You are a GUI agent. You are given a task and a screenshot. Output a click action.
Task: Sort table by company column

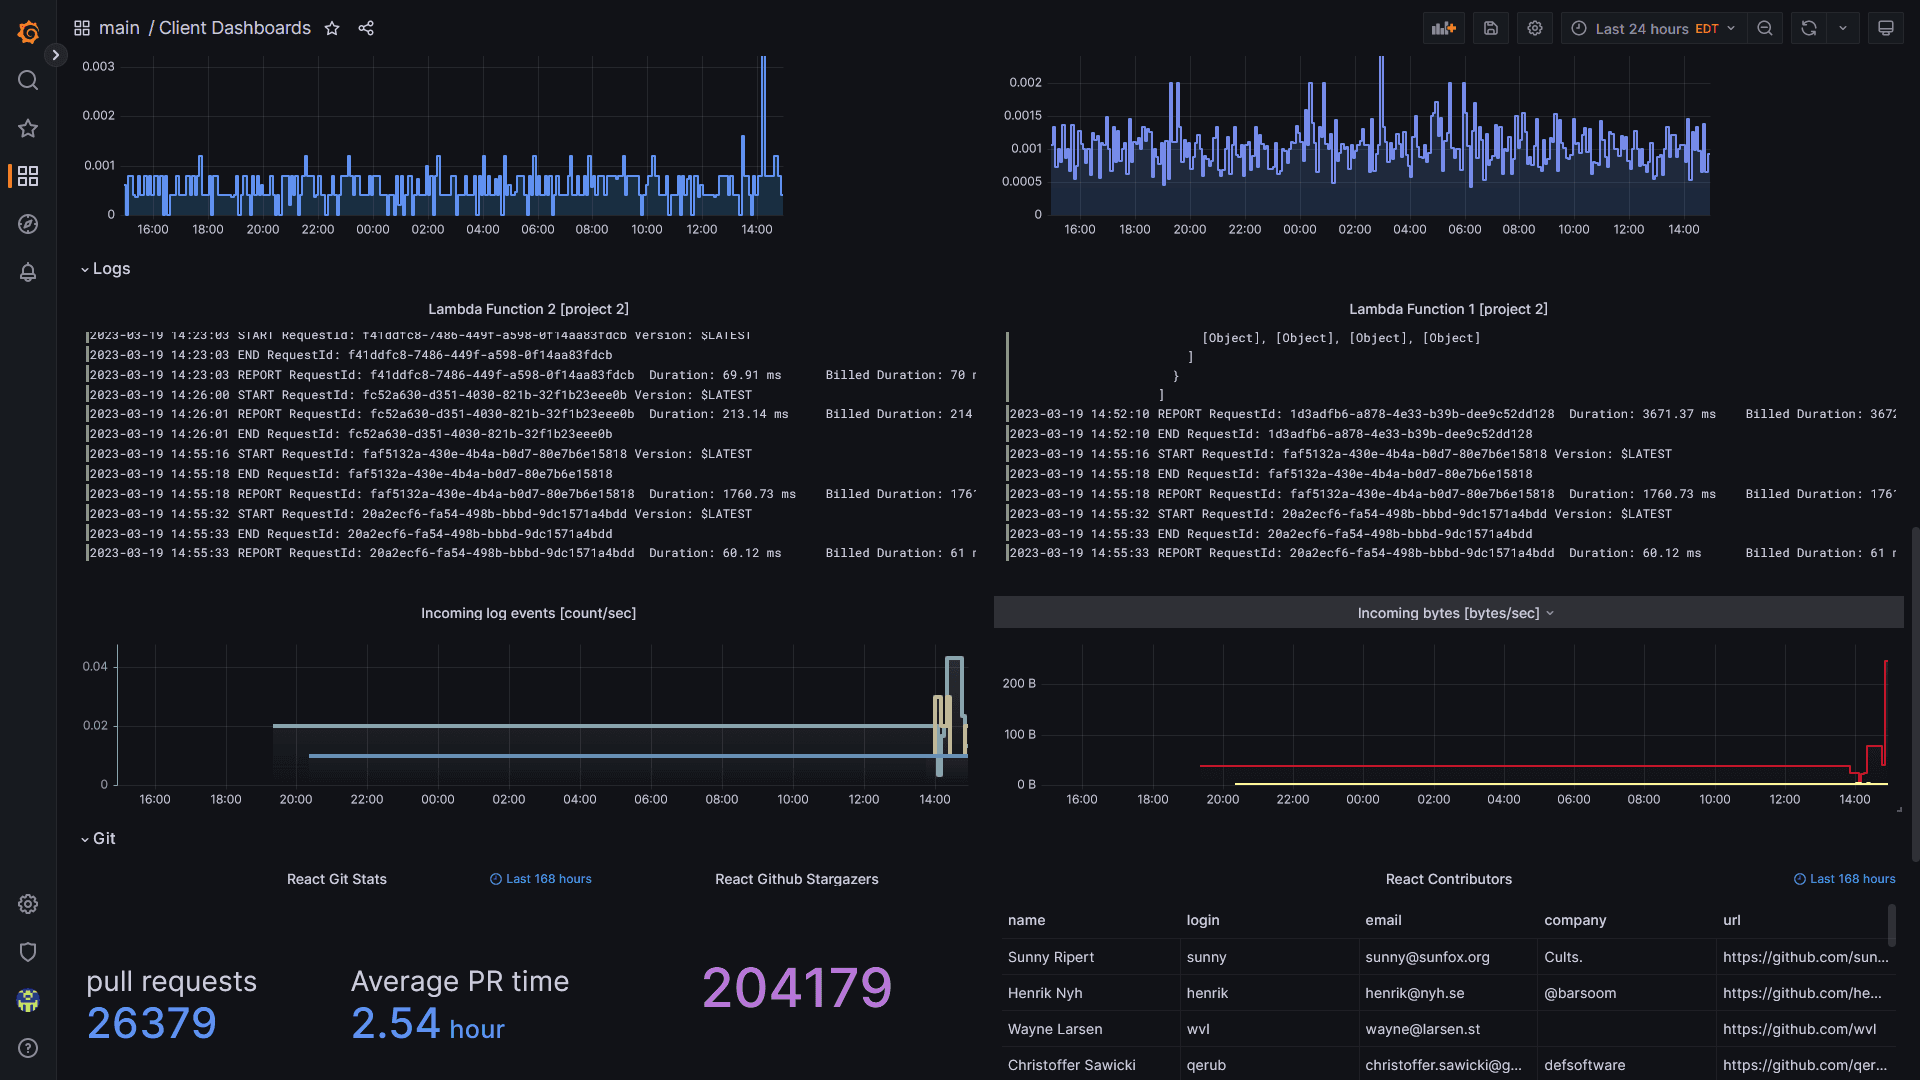point(1575,920)
